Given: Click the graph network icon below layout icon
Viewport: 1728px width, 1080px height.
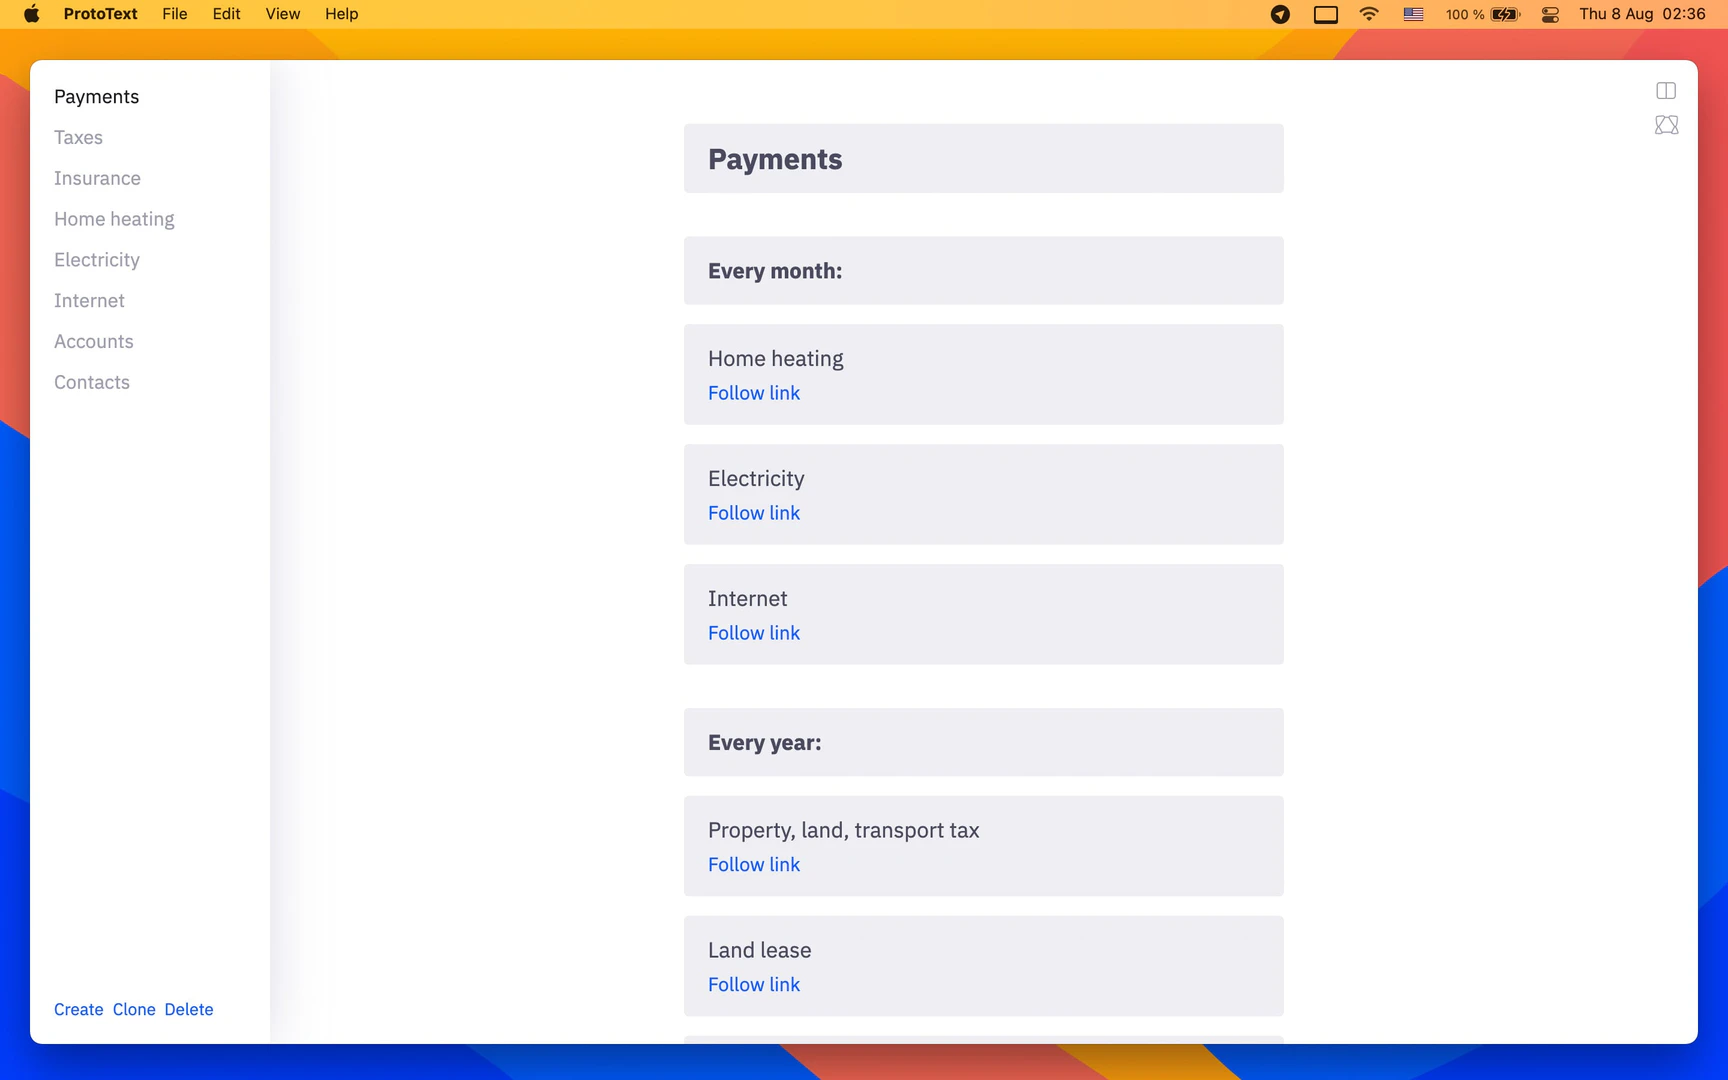Looking at the screenshot, I should [x=1666, y=125].
